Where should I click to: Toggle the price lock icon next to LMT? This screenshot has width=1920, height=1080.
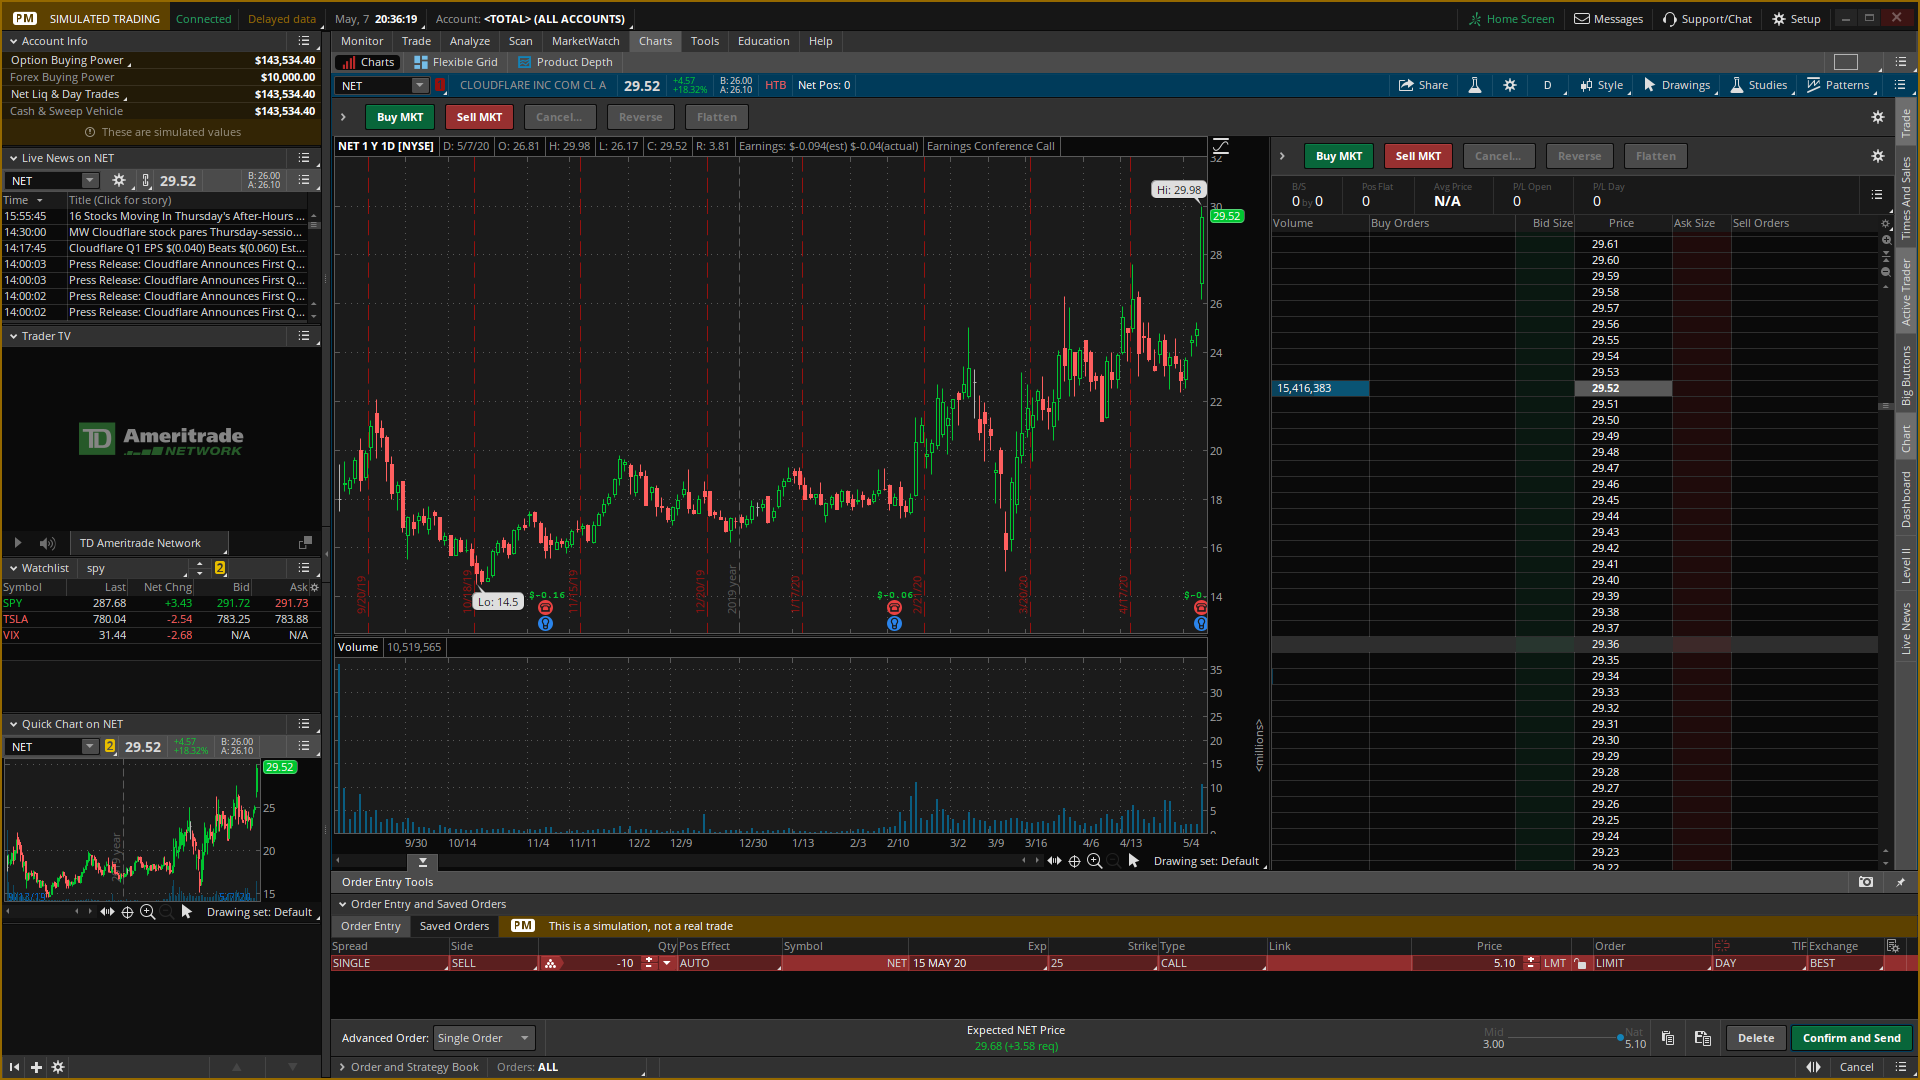[x=1580, y=964]
